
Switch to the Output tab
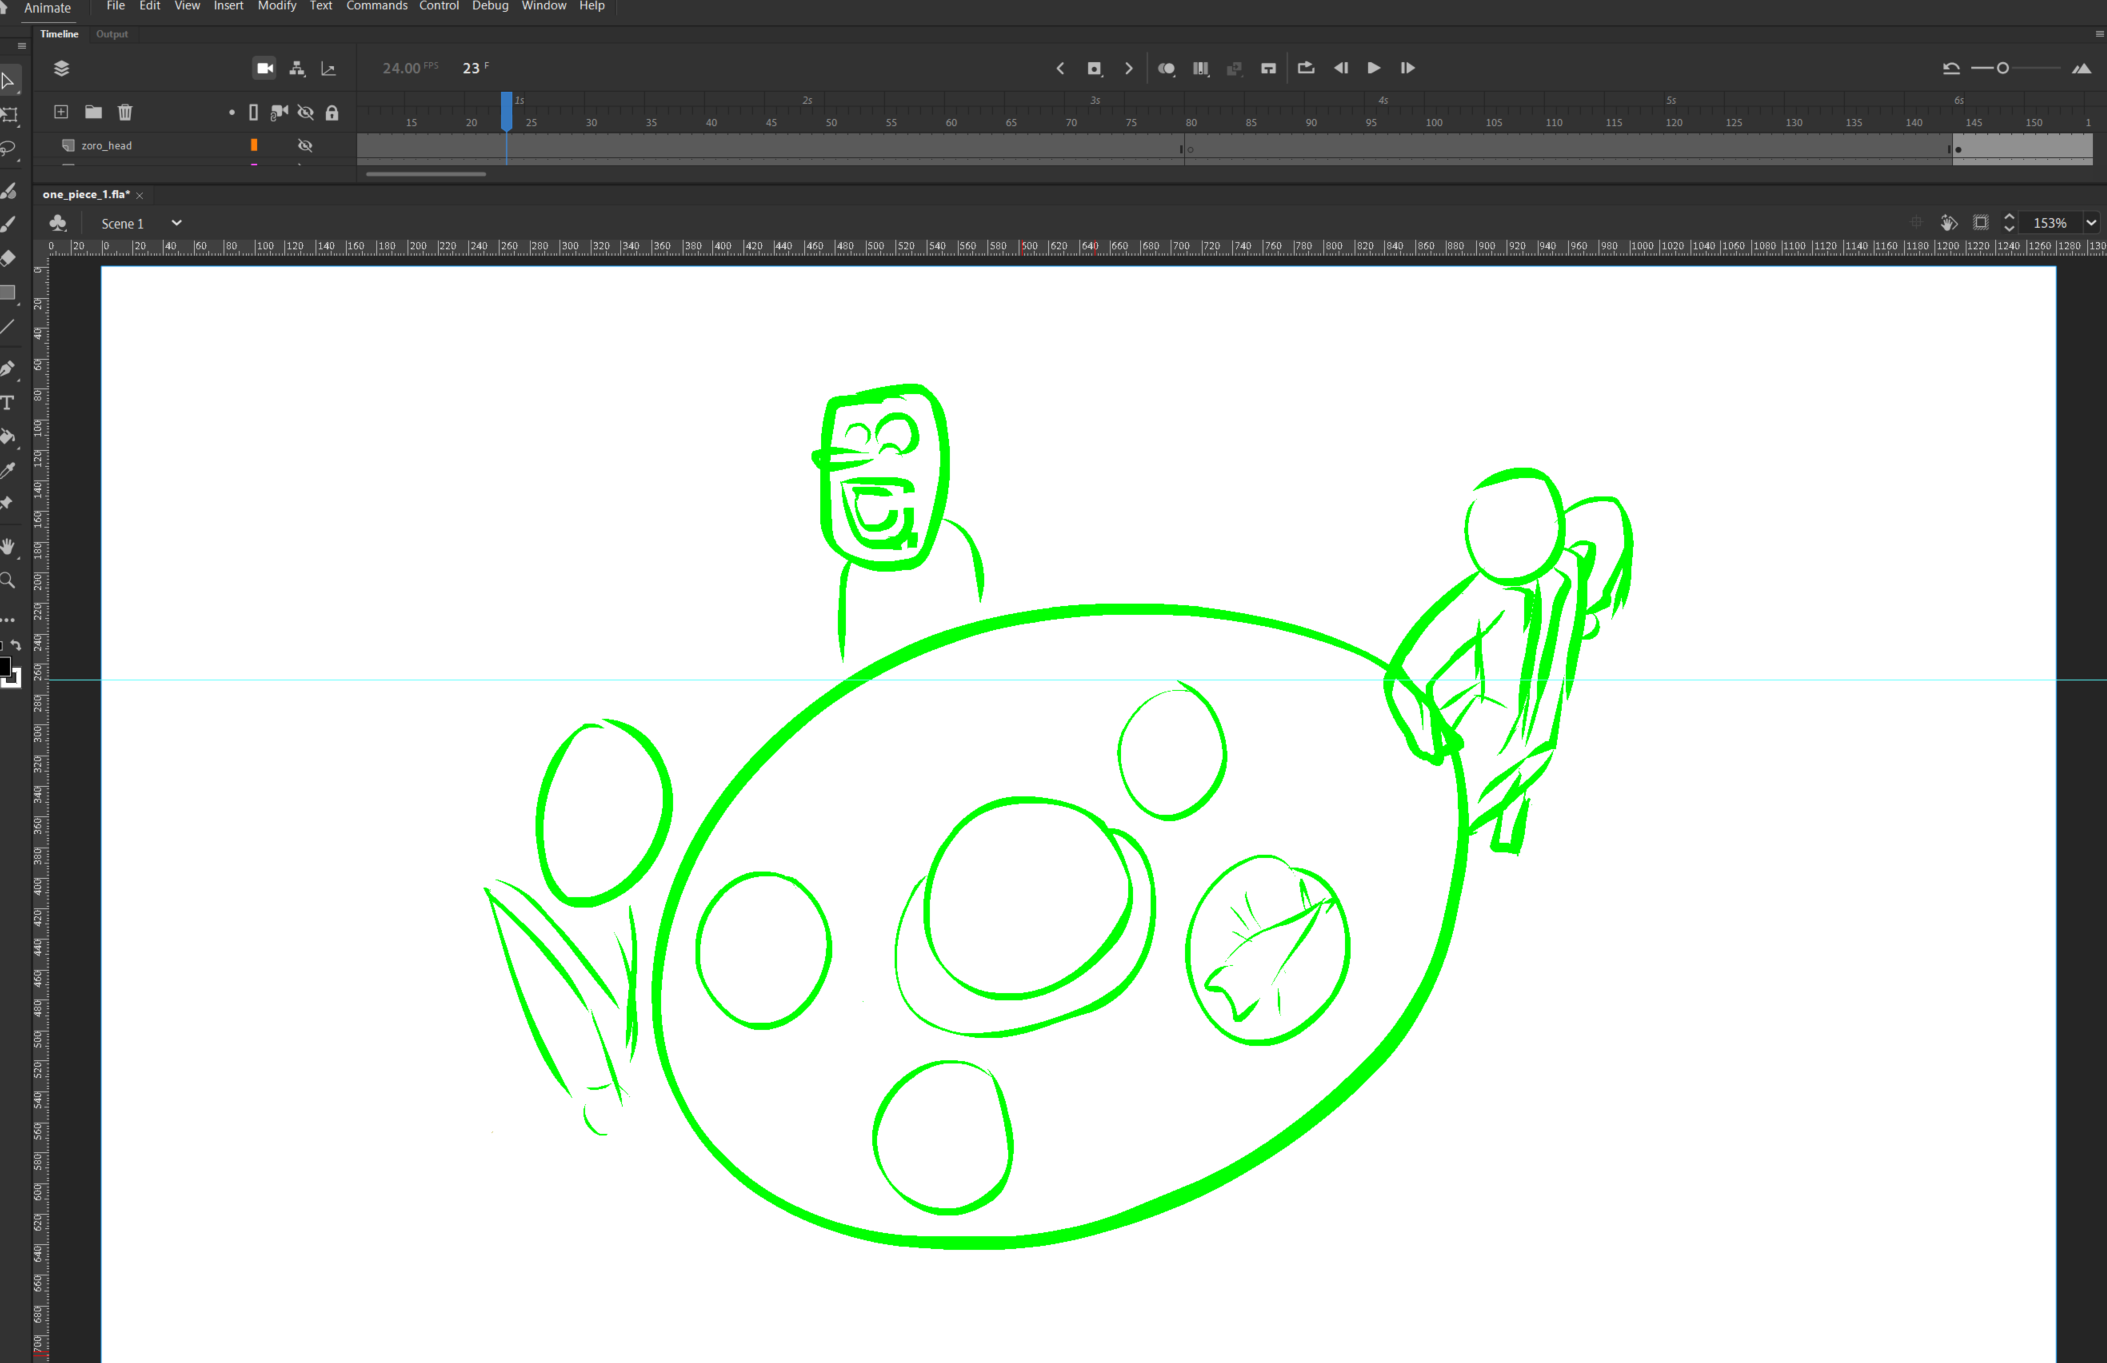click(x=112, y=34)
